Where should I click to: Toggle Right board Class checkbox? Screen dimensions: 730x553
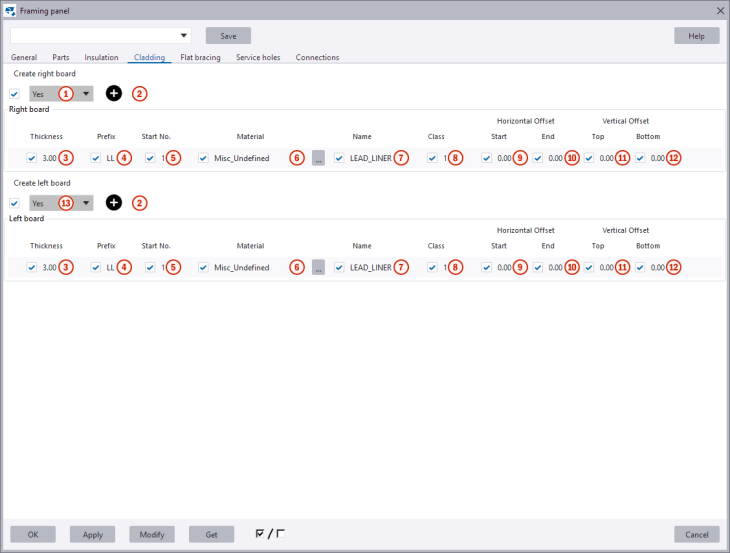pyautogui.click(x=433, y=158)
